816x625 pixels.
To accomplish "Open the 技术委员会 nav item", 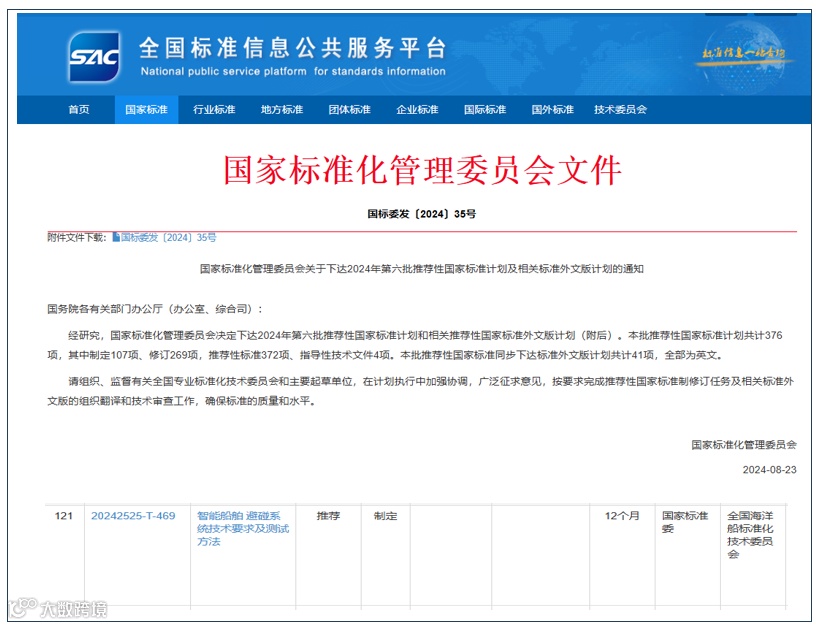I will (x=620, y=110).
